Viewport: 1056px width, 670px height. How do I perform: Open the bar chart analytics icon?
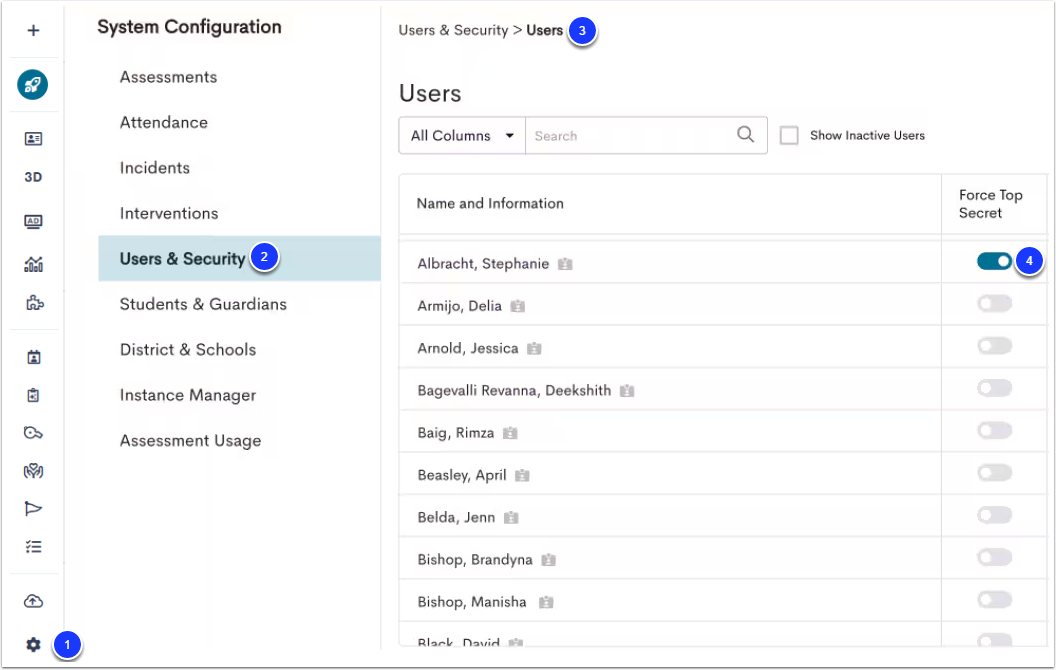click(33, 265)
